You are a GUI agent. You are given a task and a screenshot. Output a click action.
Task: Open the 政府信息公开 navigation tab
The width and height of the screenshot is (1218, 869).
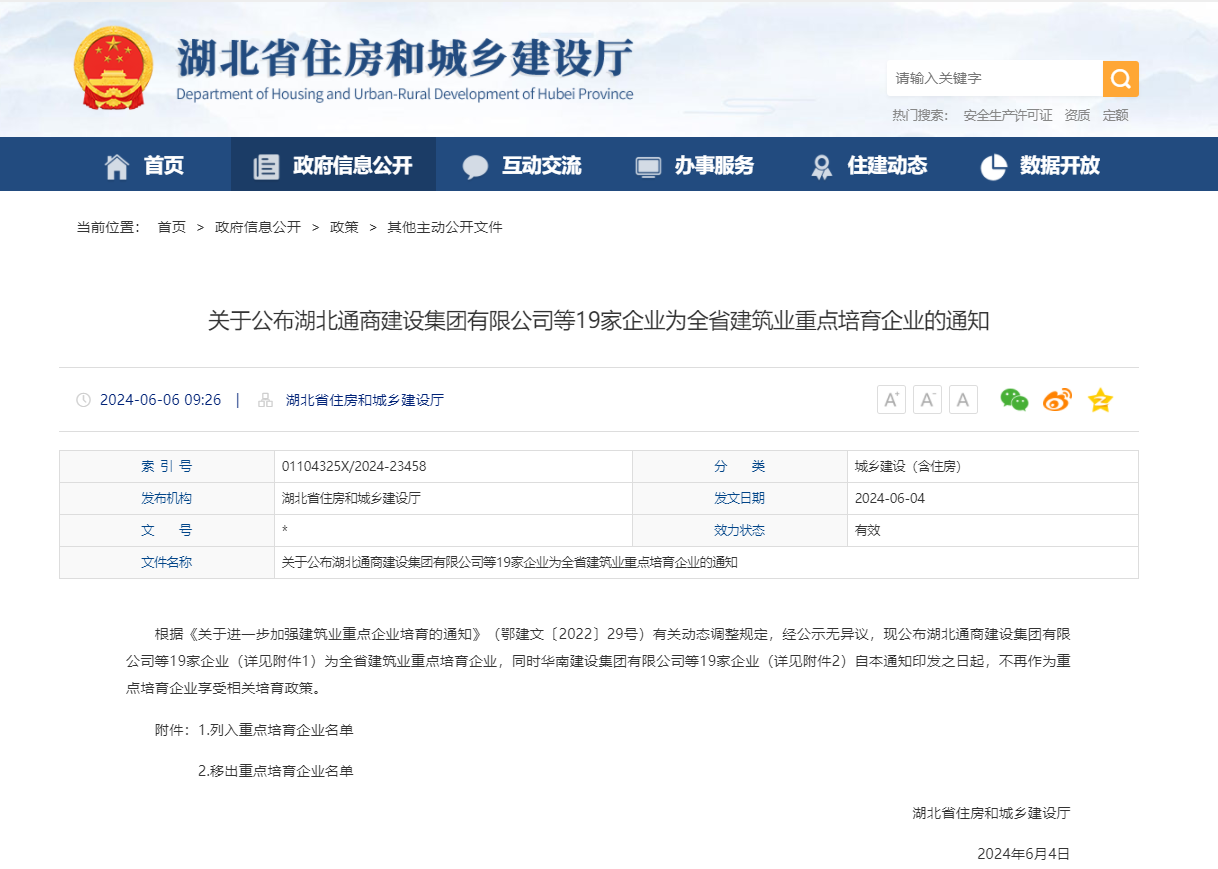[x=333, y=165]
